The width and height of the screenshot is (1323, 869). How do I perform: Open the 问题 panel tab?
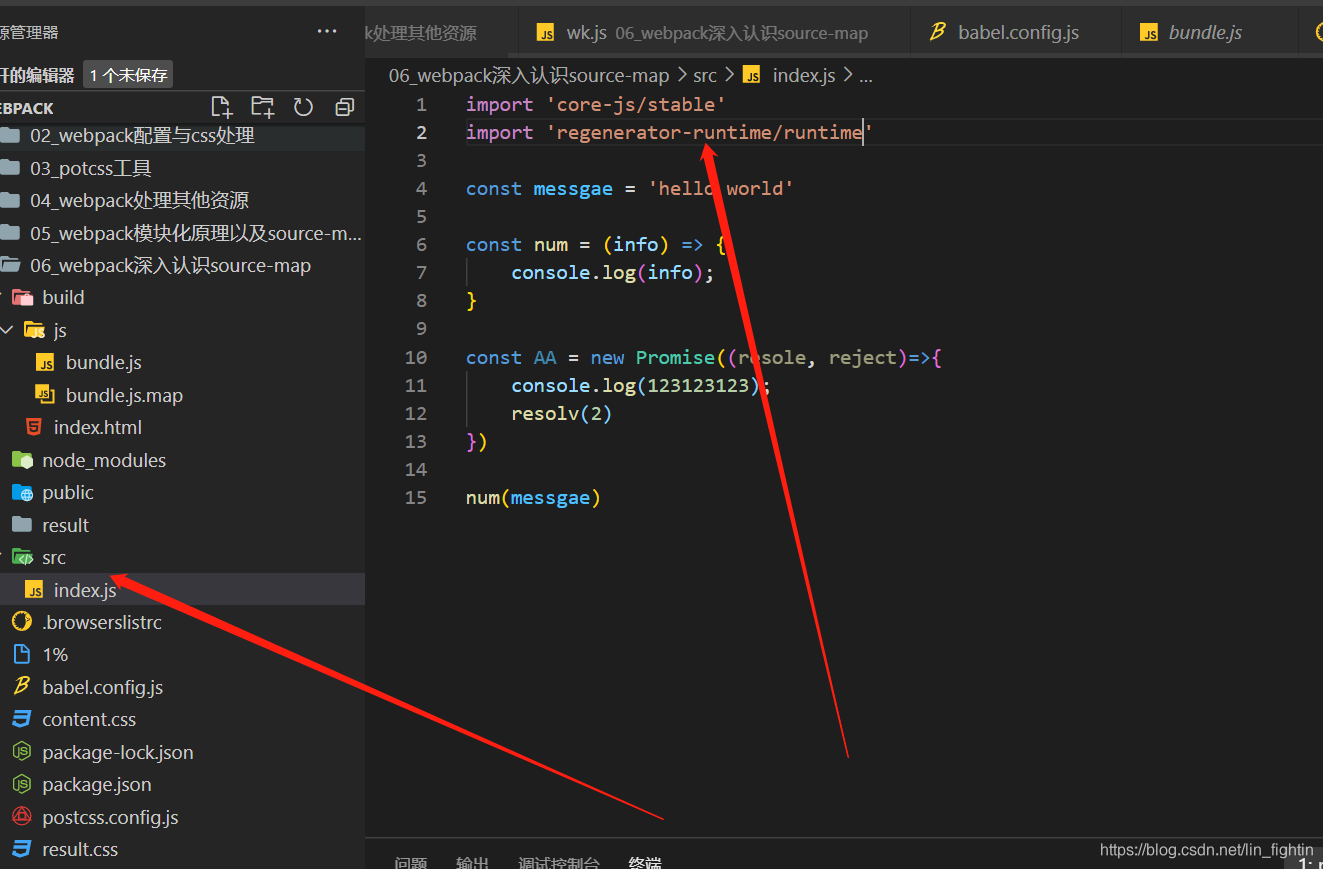[411, 862]
